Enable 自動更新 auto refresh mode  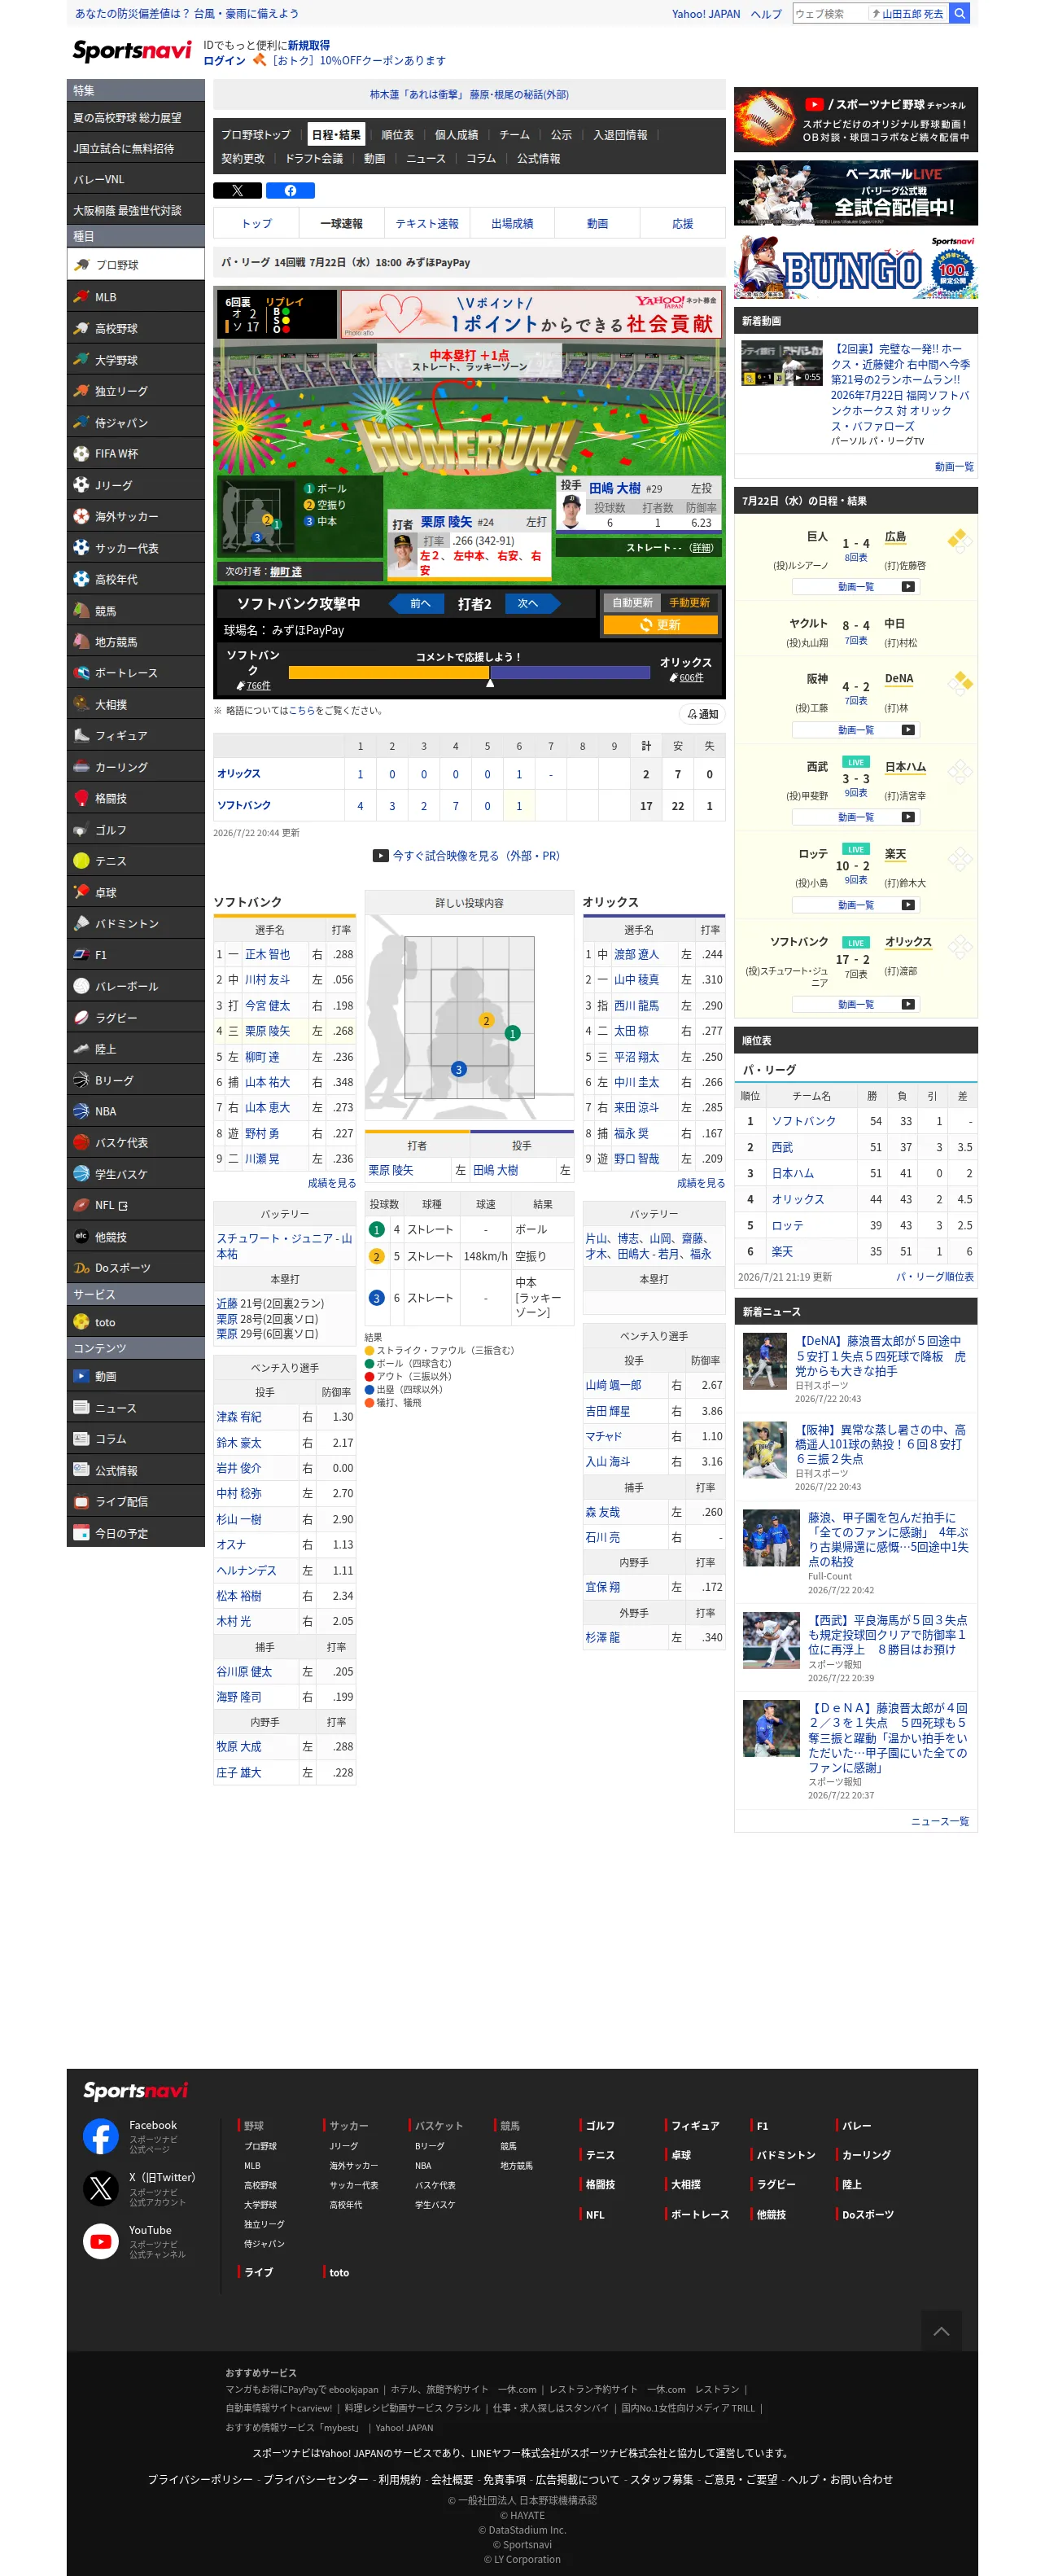(x=632, y=603)
